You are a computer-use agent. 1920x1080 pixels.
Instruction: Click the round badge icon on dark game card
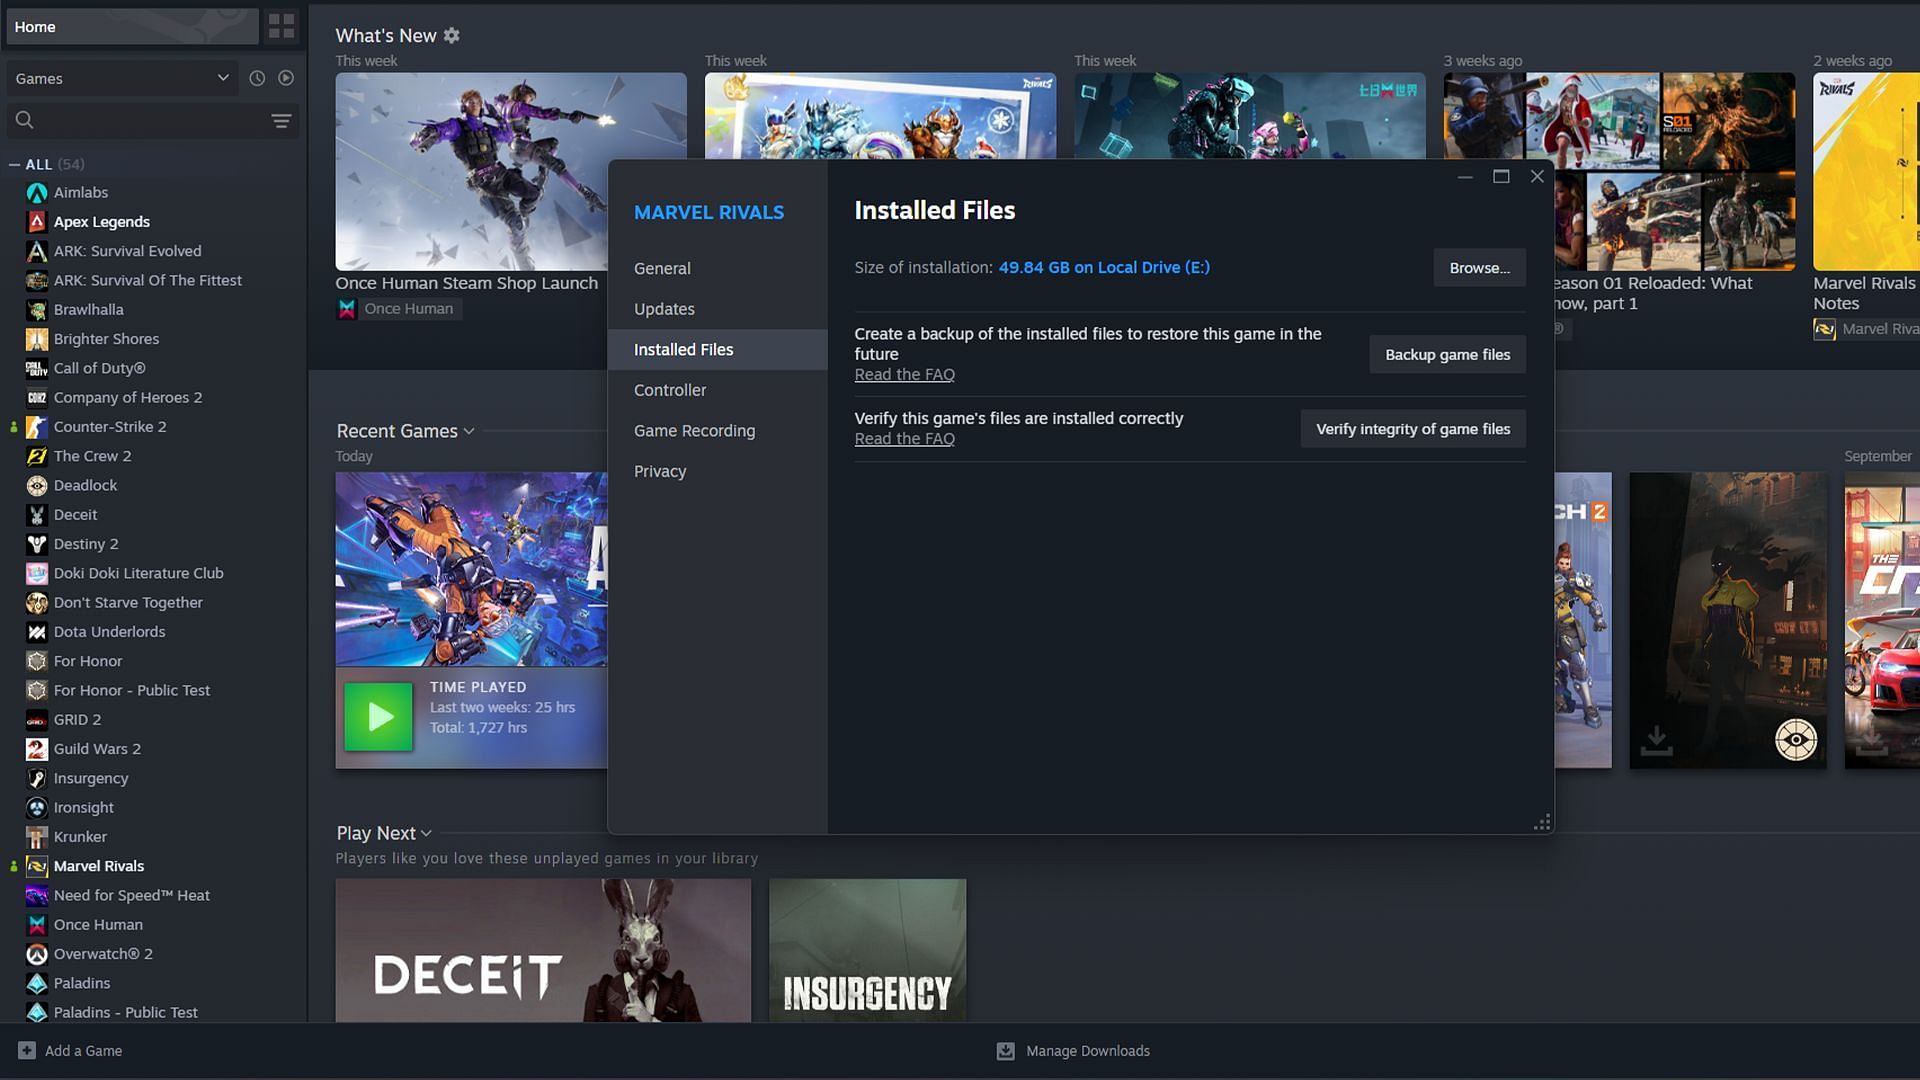tap(1796, 741)
